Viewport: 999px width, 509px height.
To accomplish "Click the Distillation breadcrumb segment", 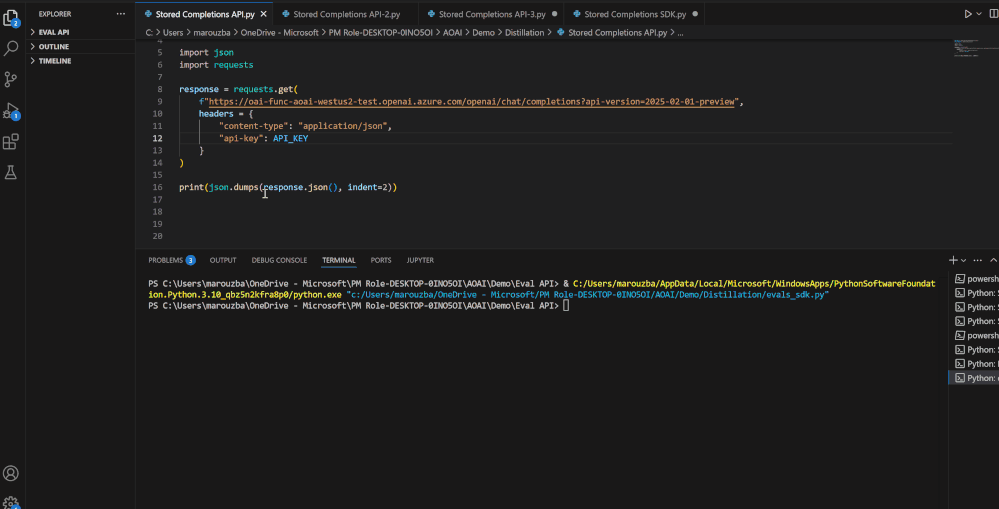I will 524,32.
